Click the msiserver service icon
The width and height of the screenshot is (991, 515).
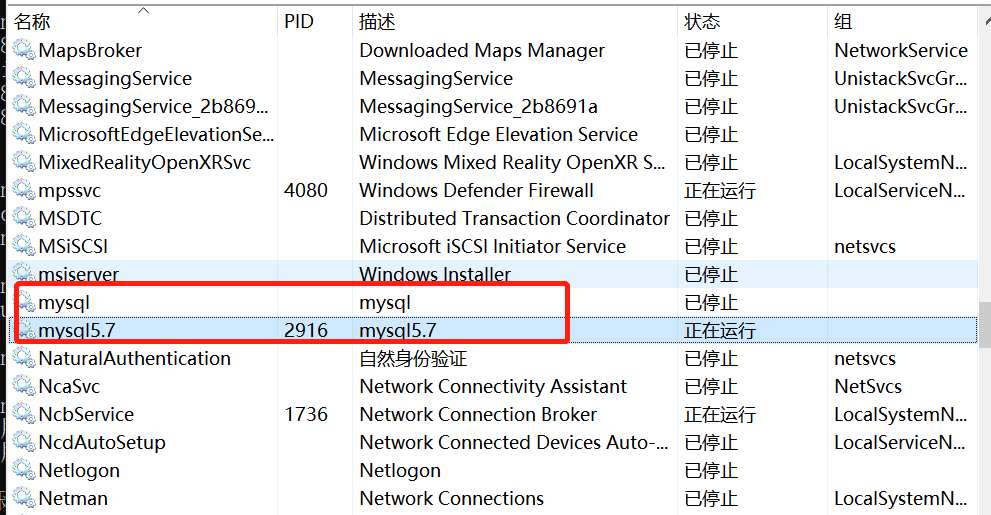24,273
